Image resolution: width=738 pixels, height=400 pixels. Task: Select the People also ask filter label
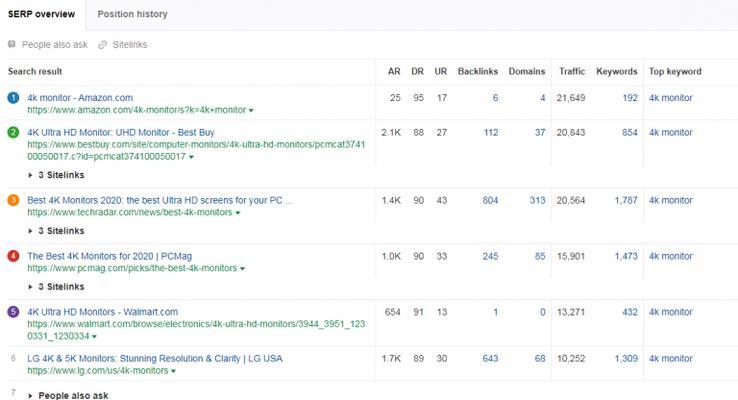coord(55,45)
